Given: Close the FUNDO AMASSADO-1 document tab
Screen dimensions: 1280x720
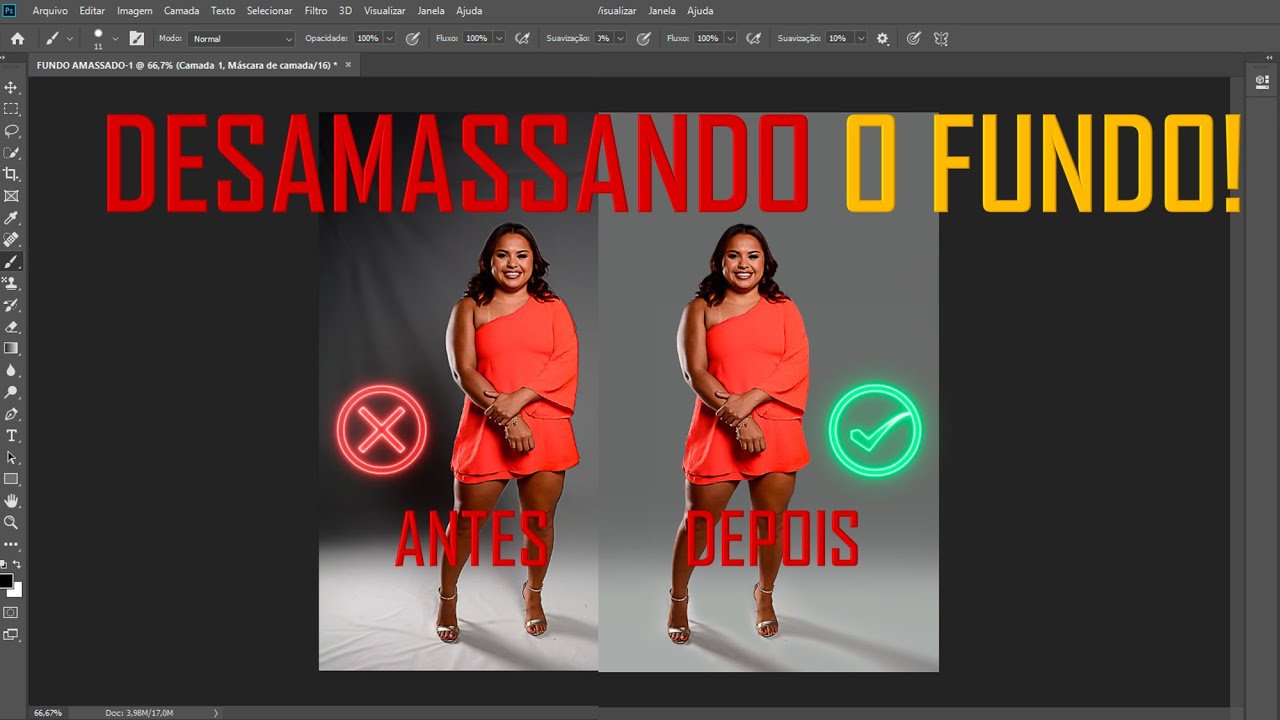Looking at the screenshot, I should (x=348, y=64).
